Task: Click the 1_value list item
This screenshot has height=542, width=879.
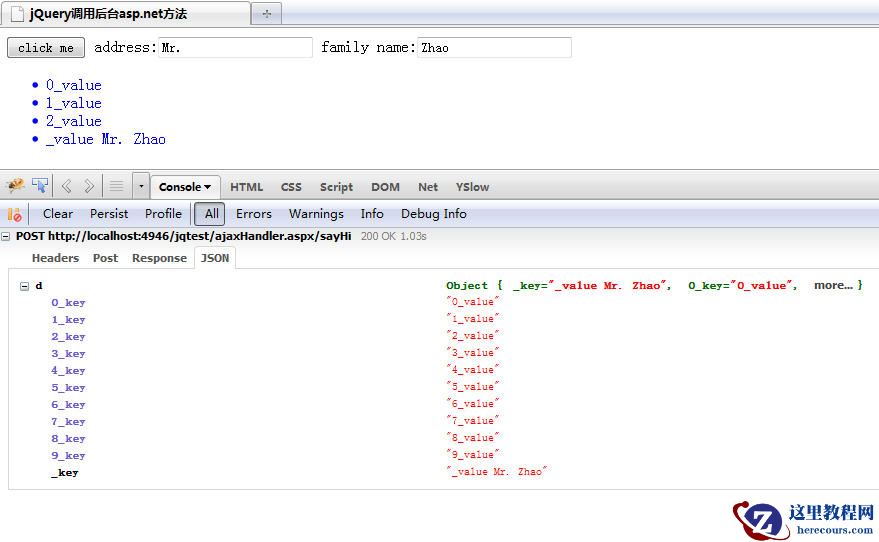Action: click(x=73, y=103)
